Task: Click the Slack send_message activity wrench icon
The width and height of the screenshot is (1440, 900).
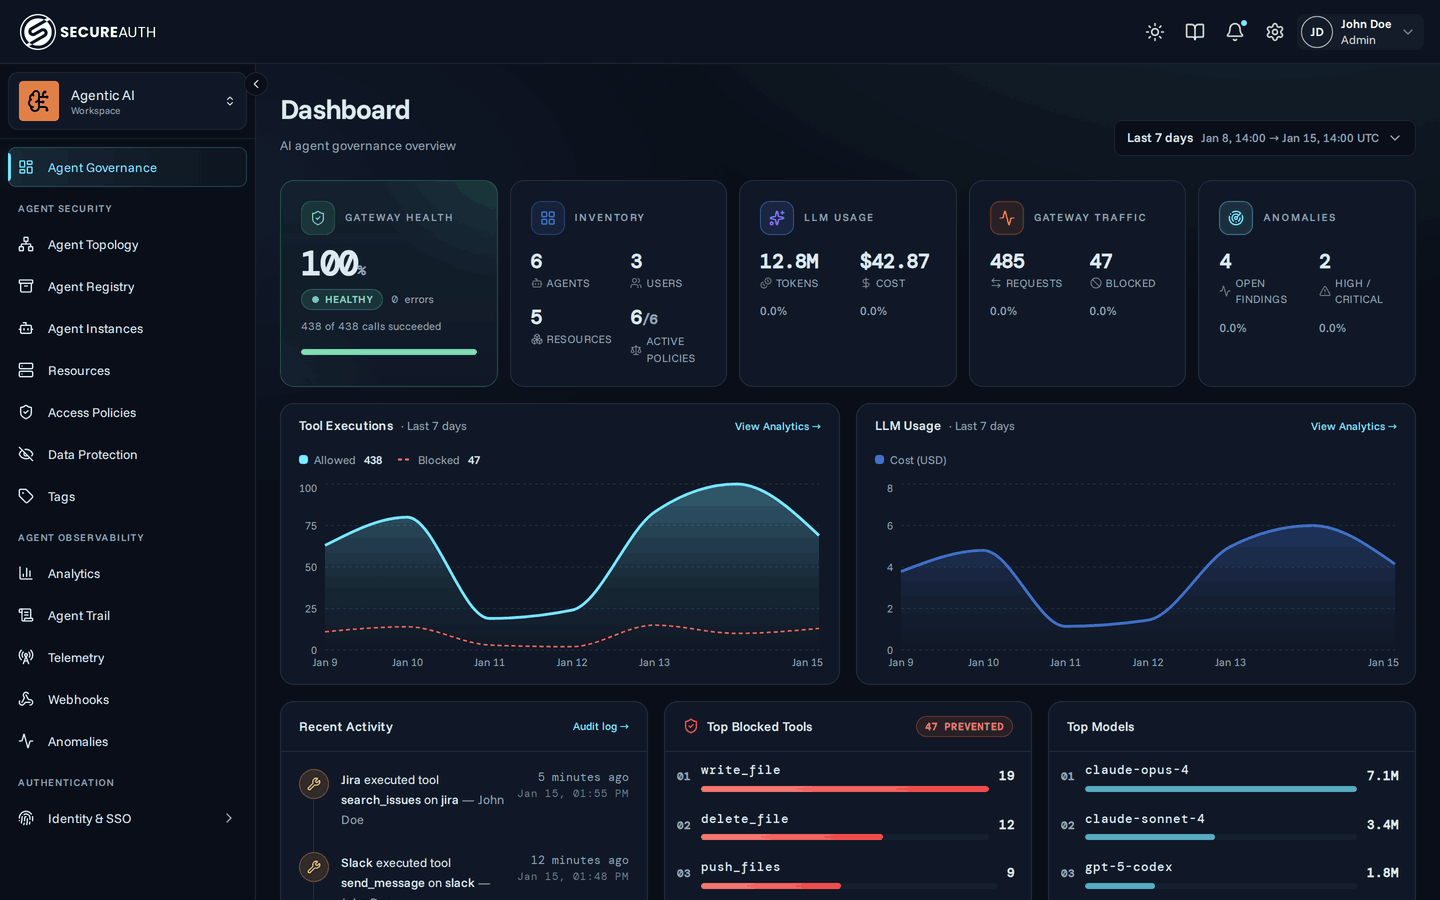Action: 314,867
